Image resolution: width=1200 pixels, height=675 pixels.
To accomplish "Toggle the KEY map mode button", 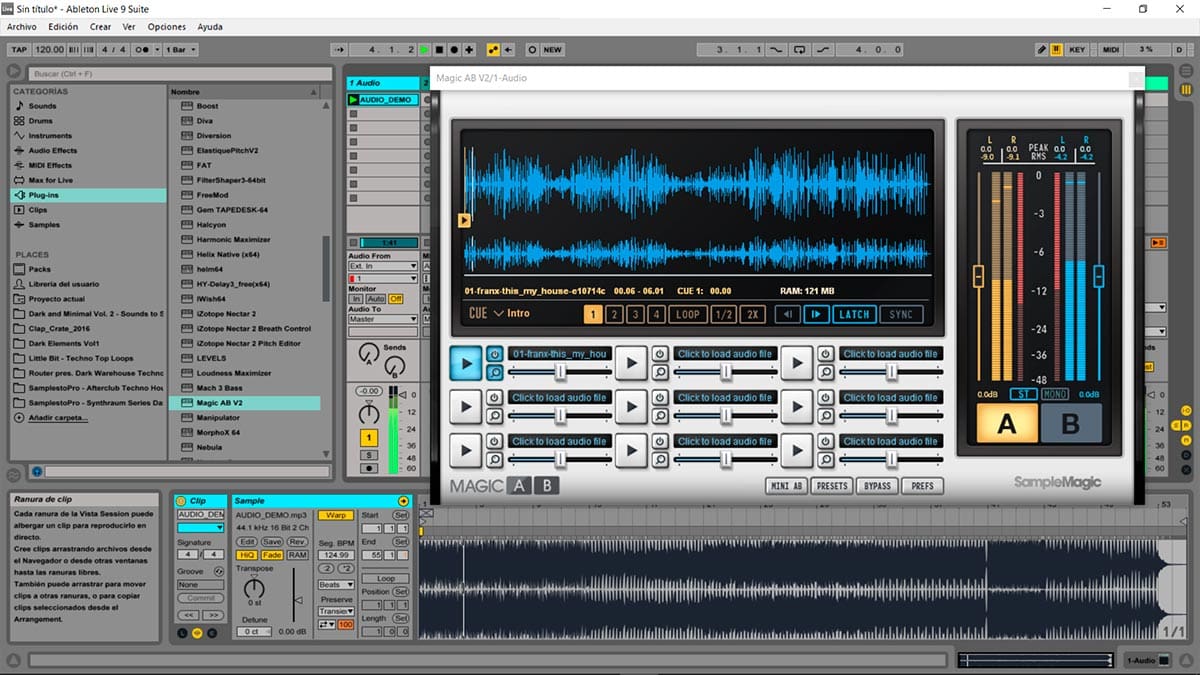I will pyautogui.click(x=1077, y=49).
